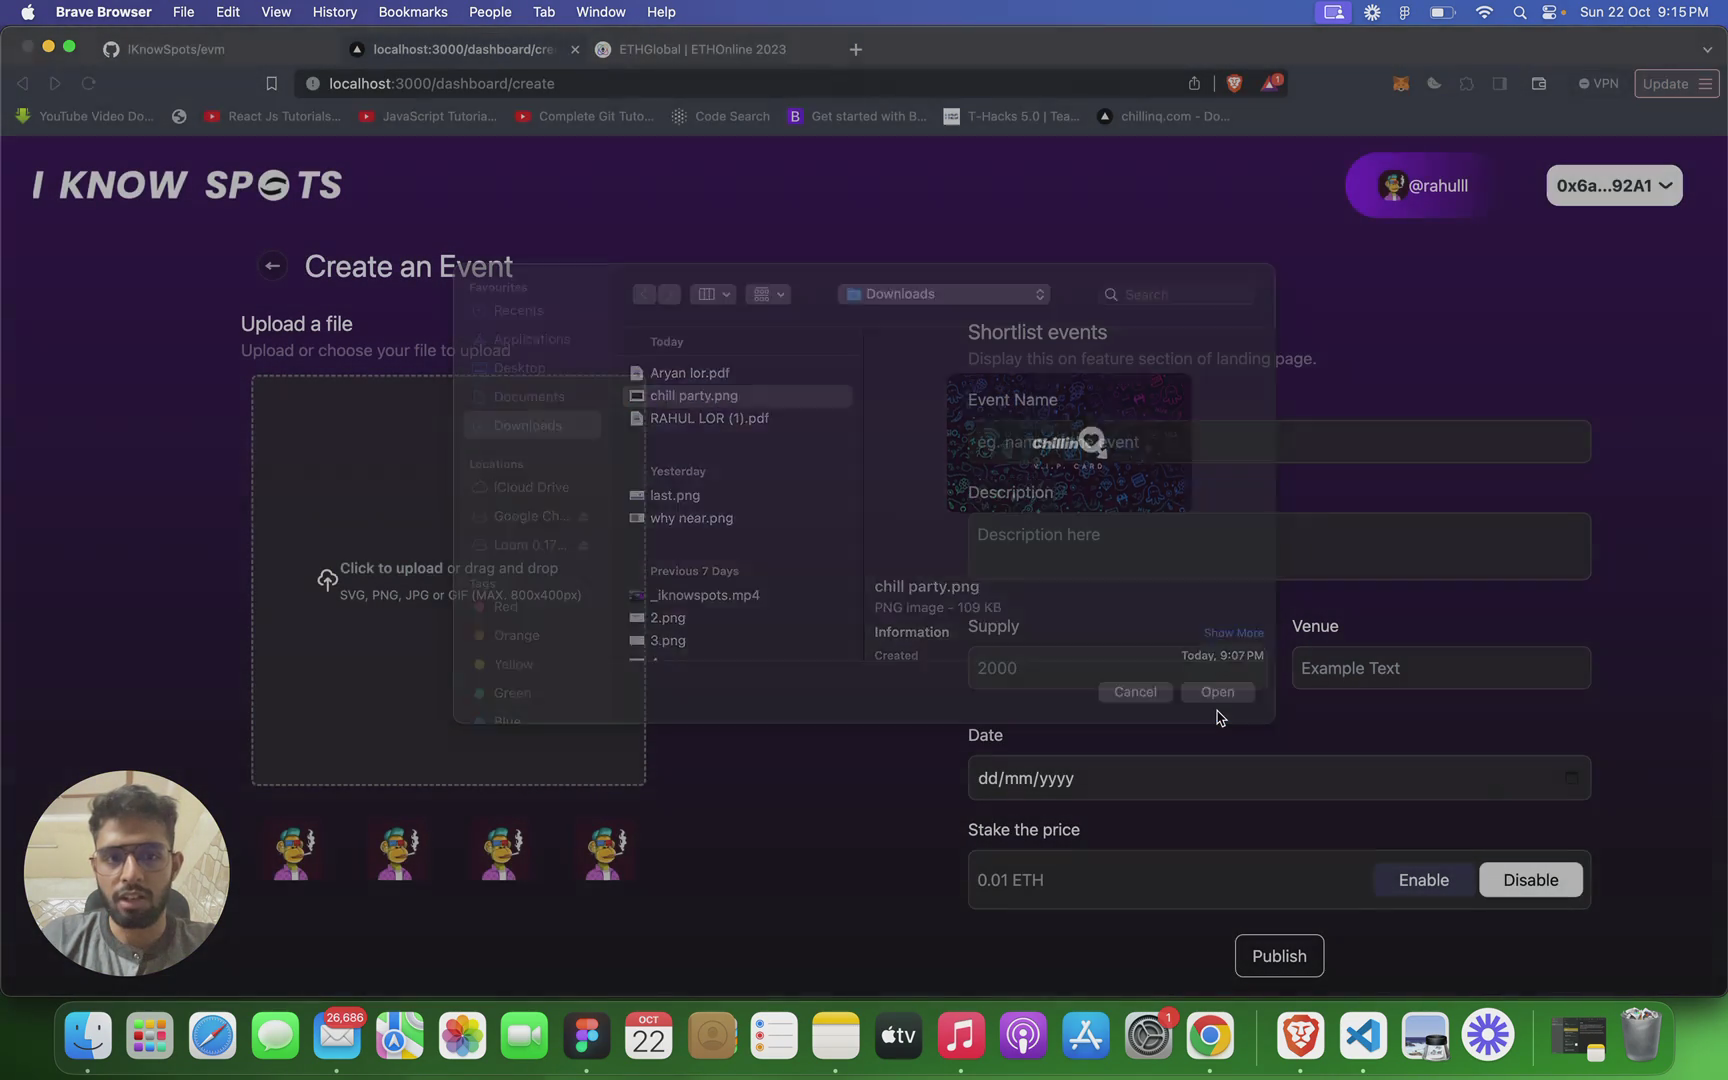Image resolution: width=1728 pixels, height=1080 pixels.
Task: Open the Downloads folder location dropdown
Action: pos(944,294)
